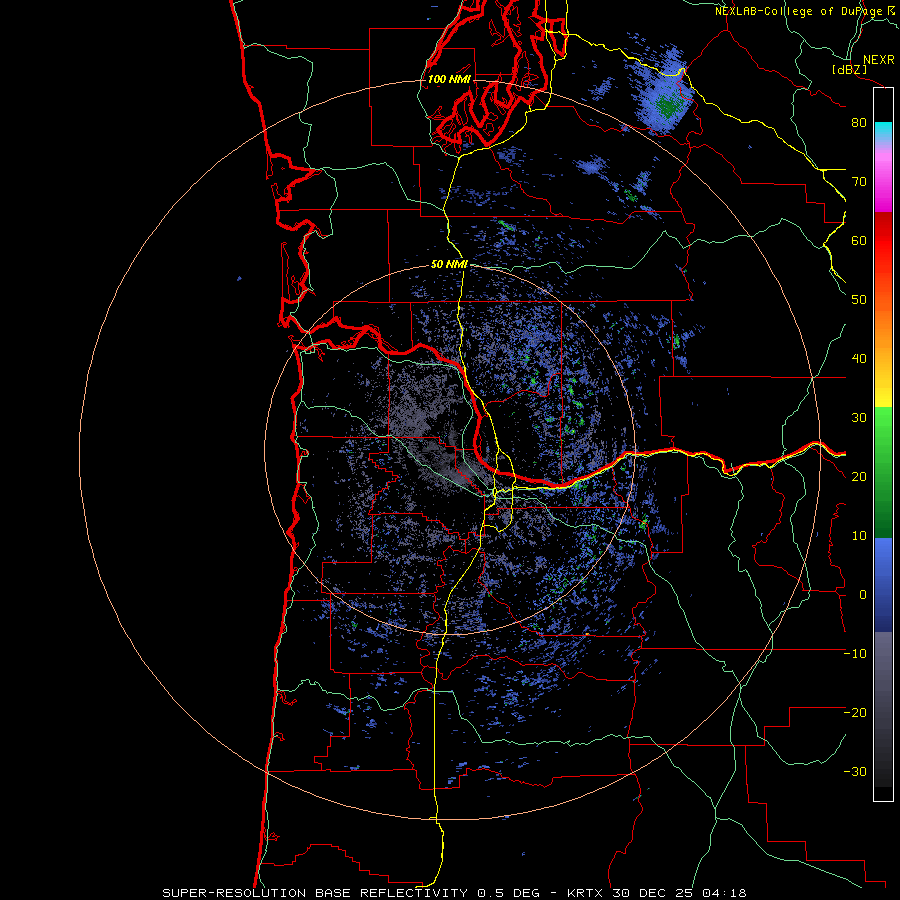Image resolution: width=900 pixels, height=900 pixels.
Task: Click the 30 dBZ scale value
Action: (859, 418)
